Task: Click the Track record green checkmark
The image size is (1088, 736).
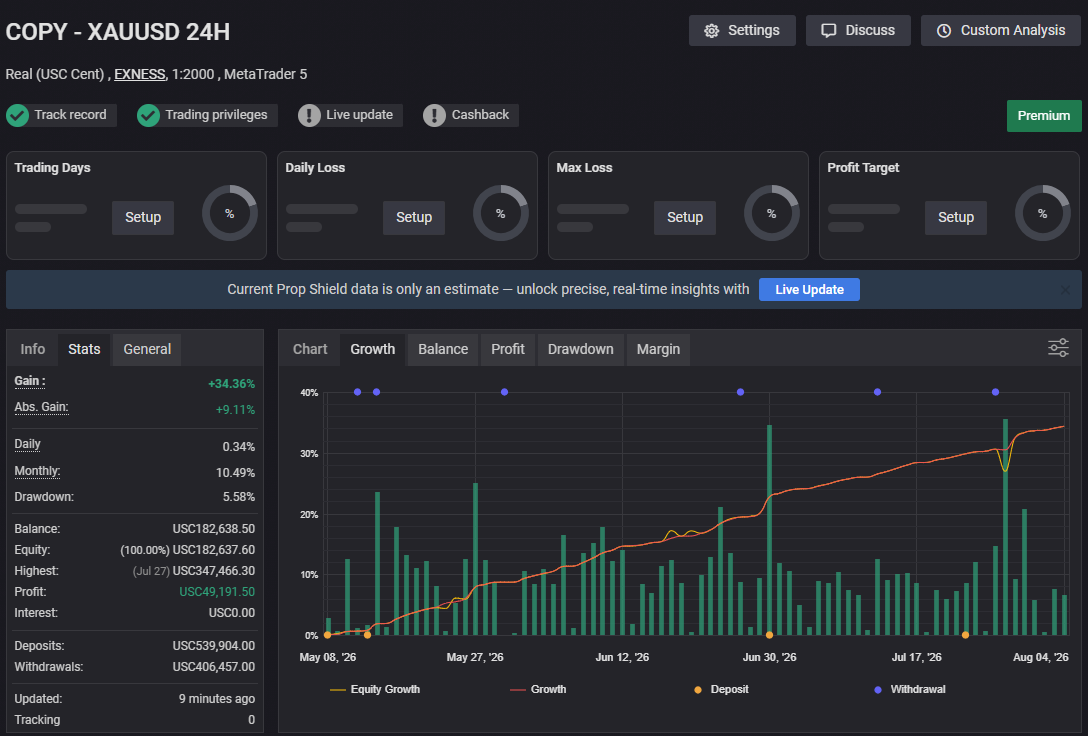Action: (17, 115)
